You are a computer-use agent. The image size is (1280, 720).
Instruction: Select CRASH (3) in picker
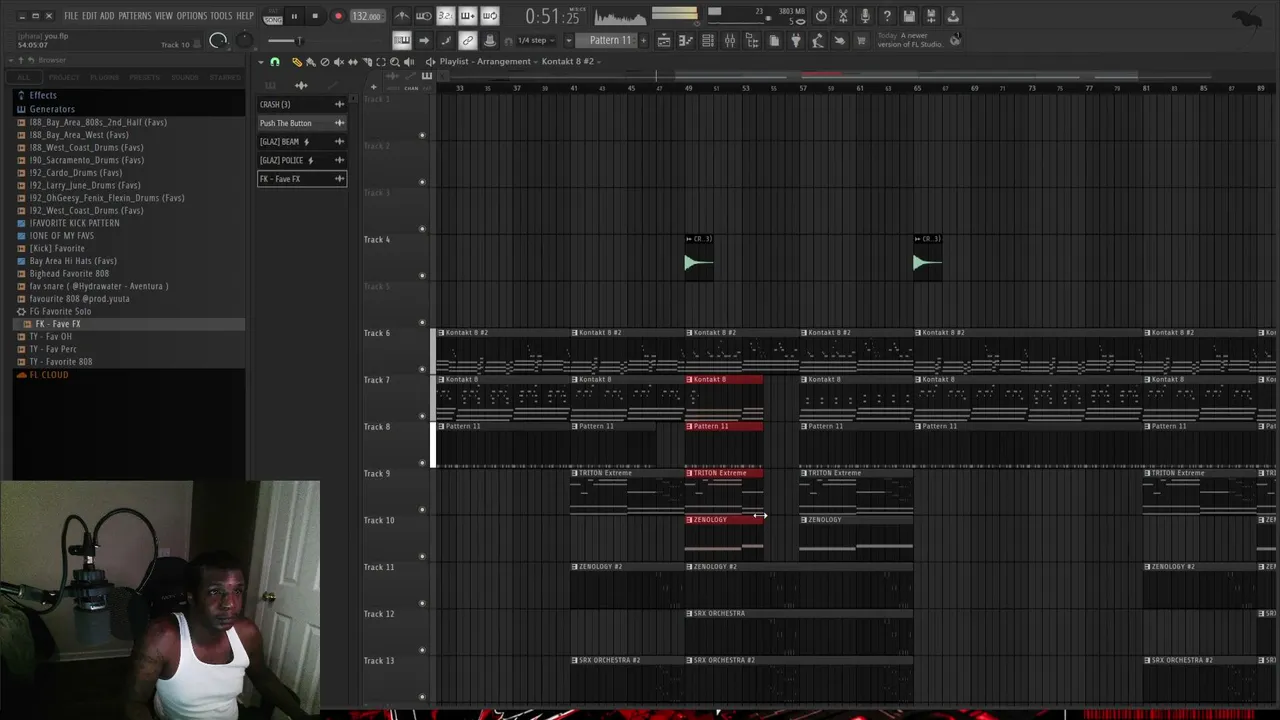[x=301, y=104]
